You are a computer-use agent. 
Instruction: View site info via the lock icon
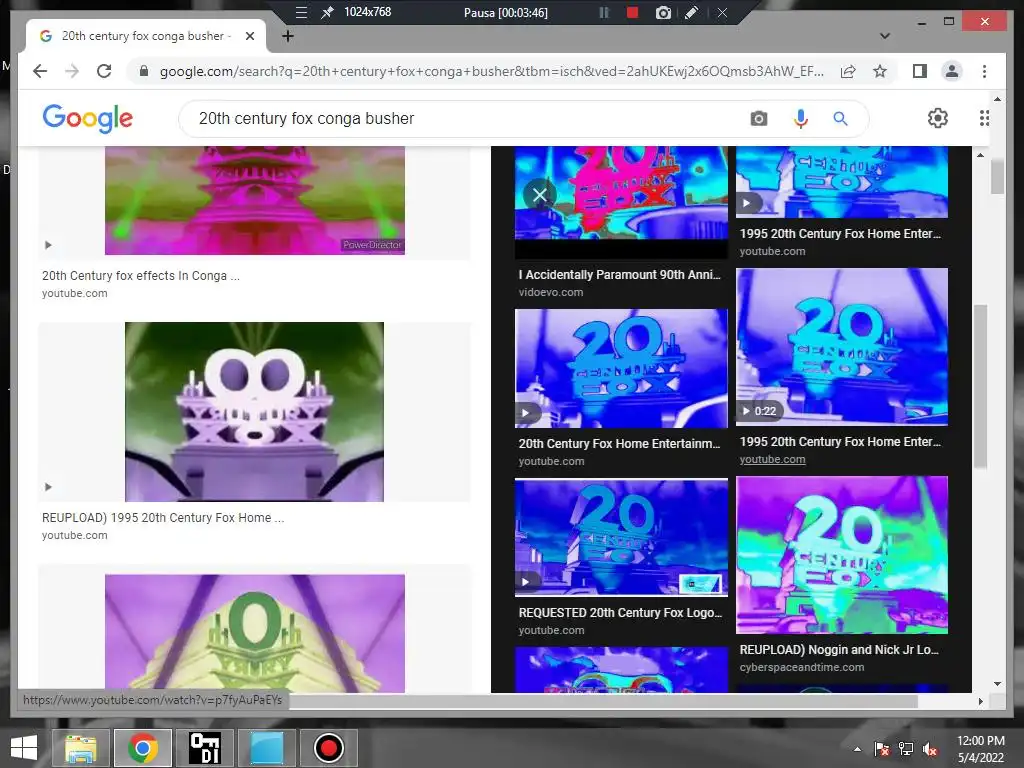tap(144, 71)
